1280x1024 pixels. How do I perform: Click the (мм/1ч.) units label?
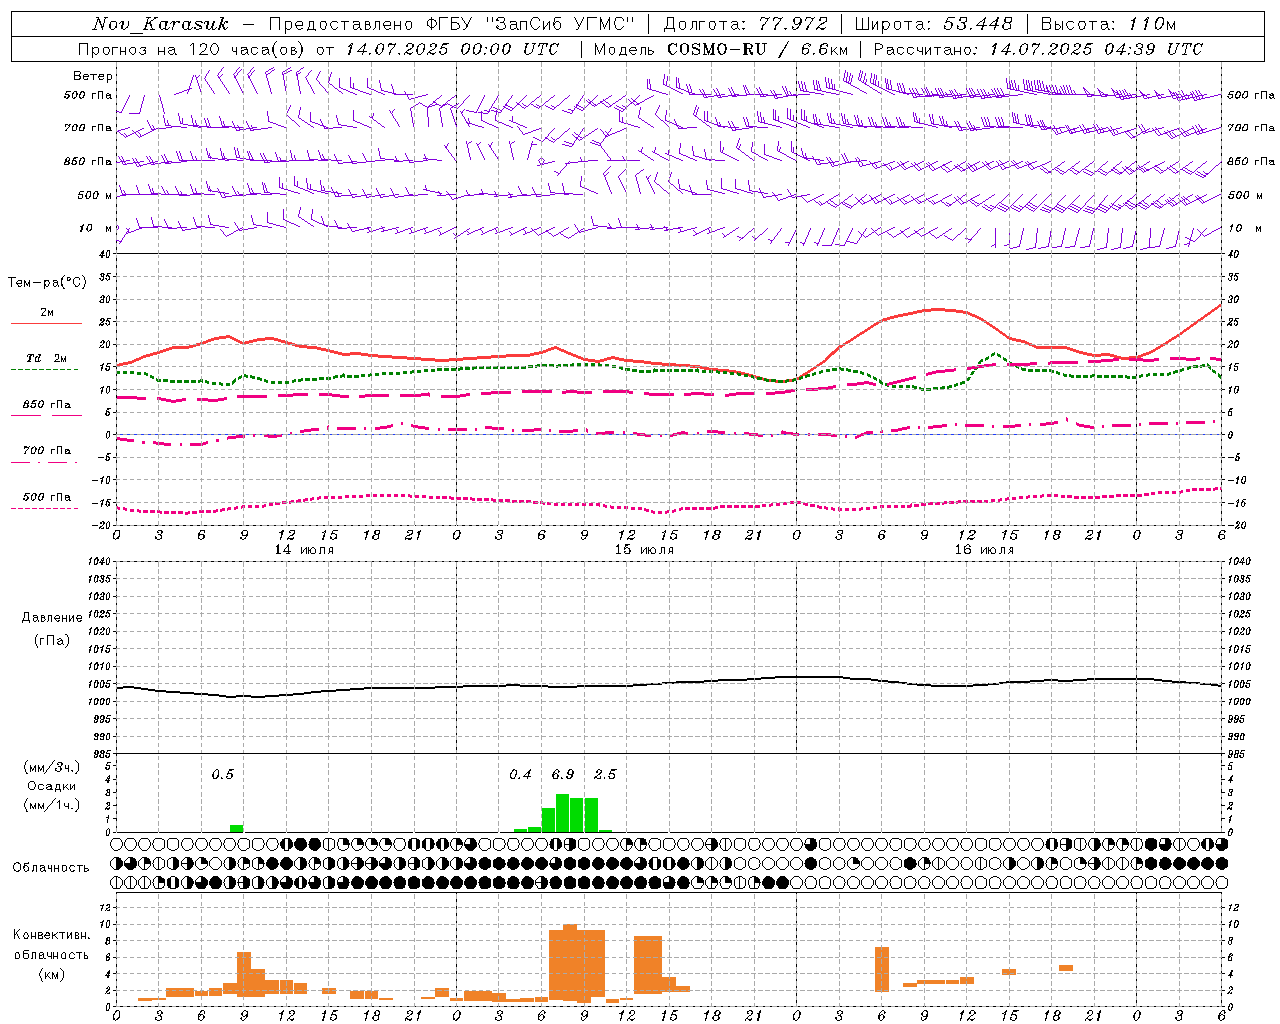[51, 805]
